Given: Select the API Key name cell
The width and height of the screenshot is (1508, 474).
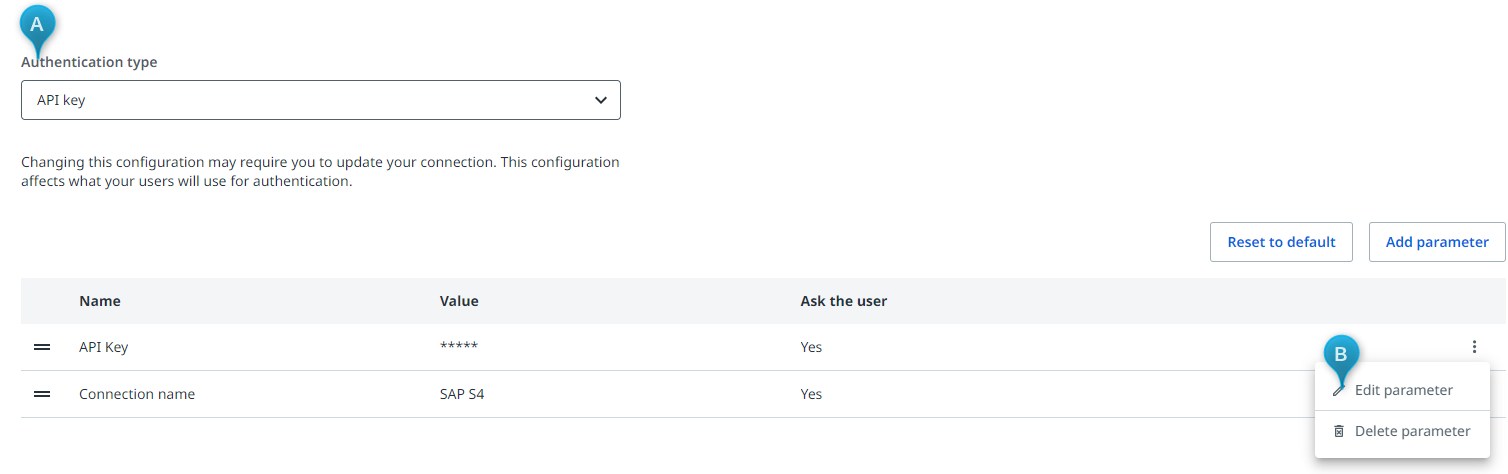Looking at the screenshot, I should point(104,347).
